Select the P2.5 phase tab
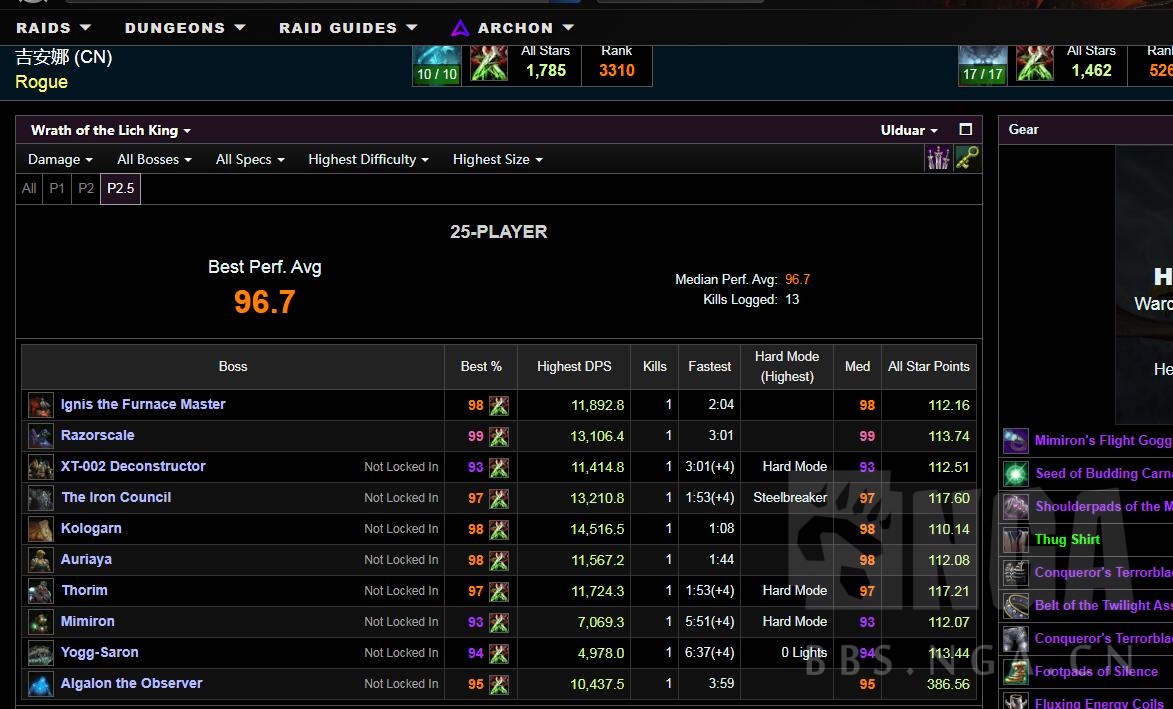The image size is (1173, 709). pos(120,188)
